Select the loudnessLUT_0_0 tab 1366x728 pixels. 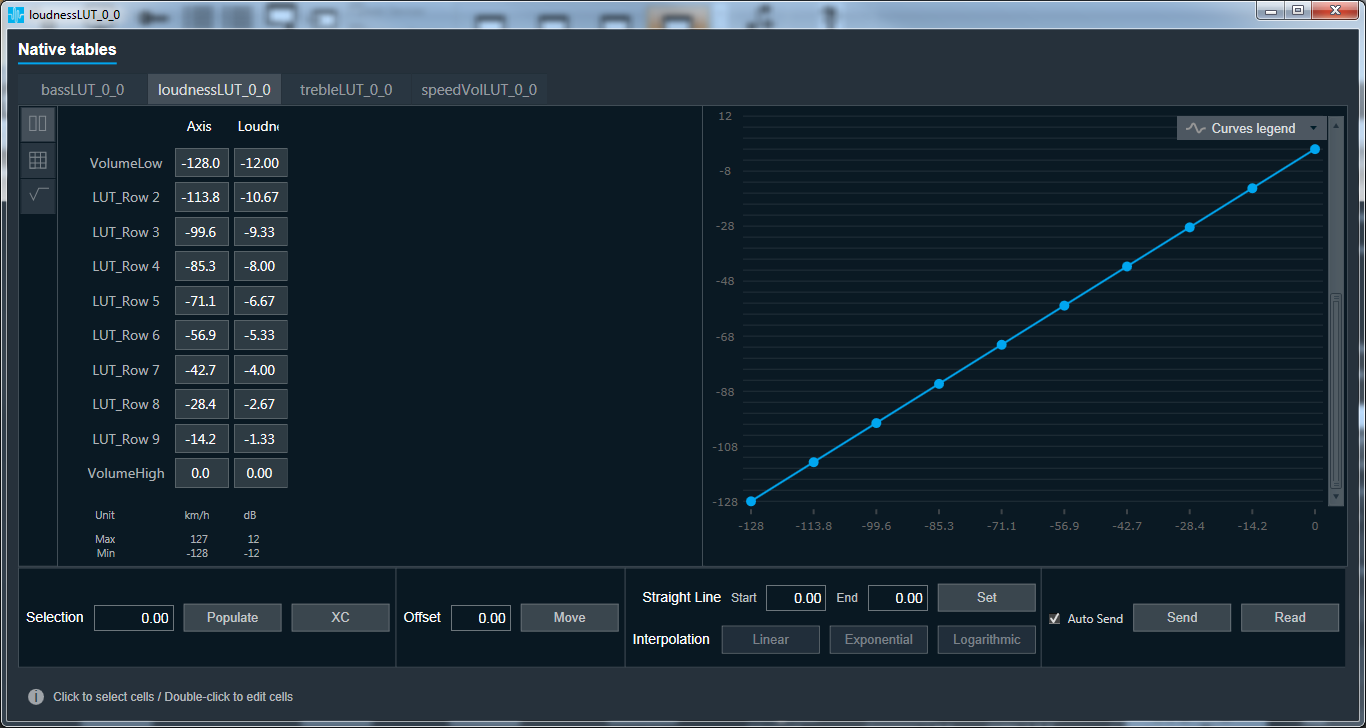tap(214, 89)
